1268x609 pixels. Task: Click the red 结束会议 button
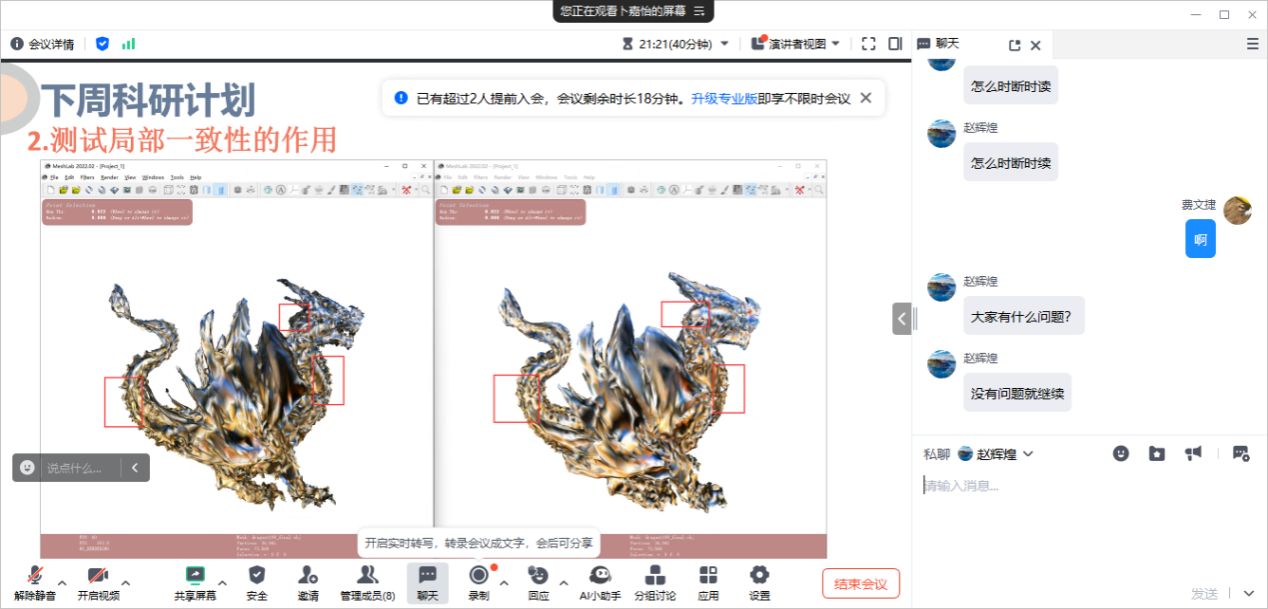(x=861, y=583)
